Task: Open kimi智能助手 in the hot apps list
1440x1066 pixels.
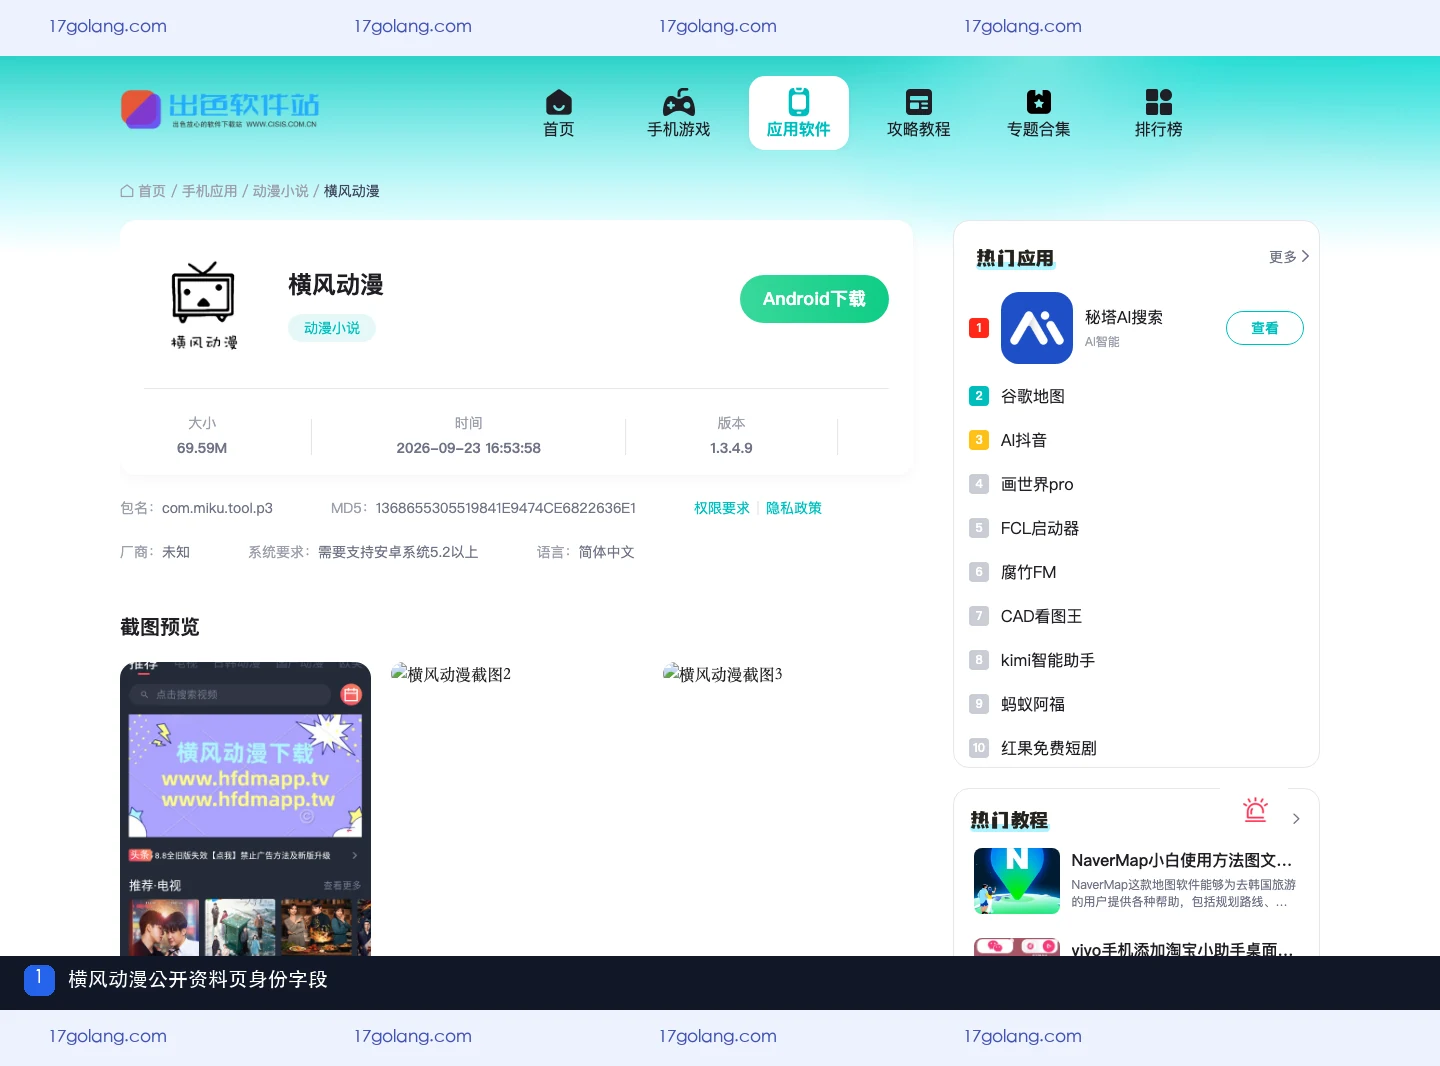Action: [1048, 660]
